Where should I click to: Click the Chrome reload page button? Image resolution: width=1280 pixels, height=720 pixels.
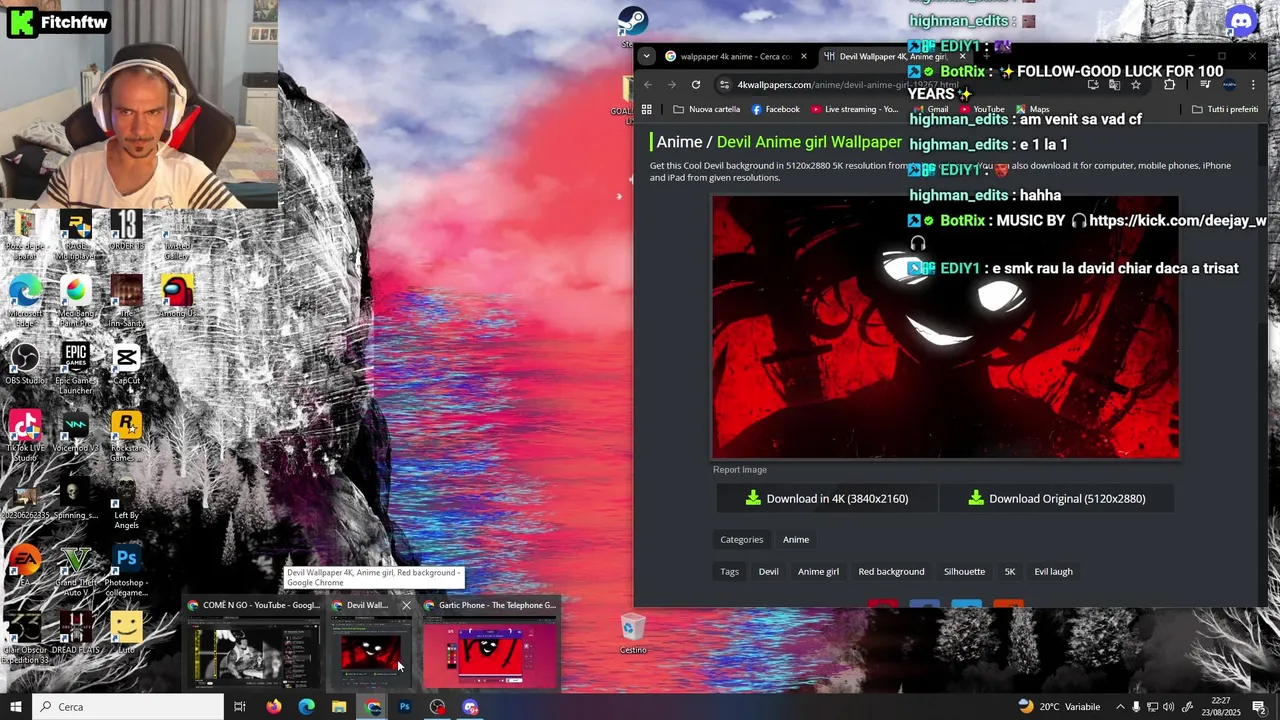696,85
